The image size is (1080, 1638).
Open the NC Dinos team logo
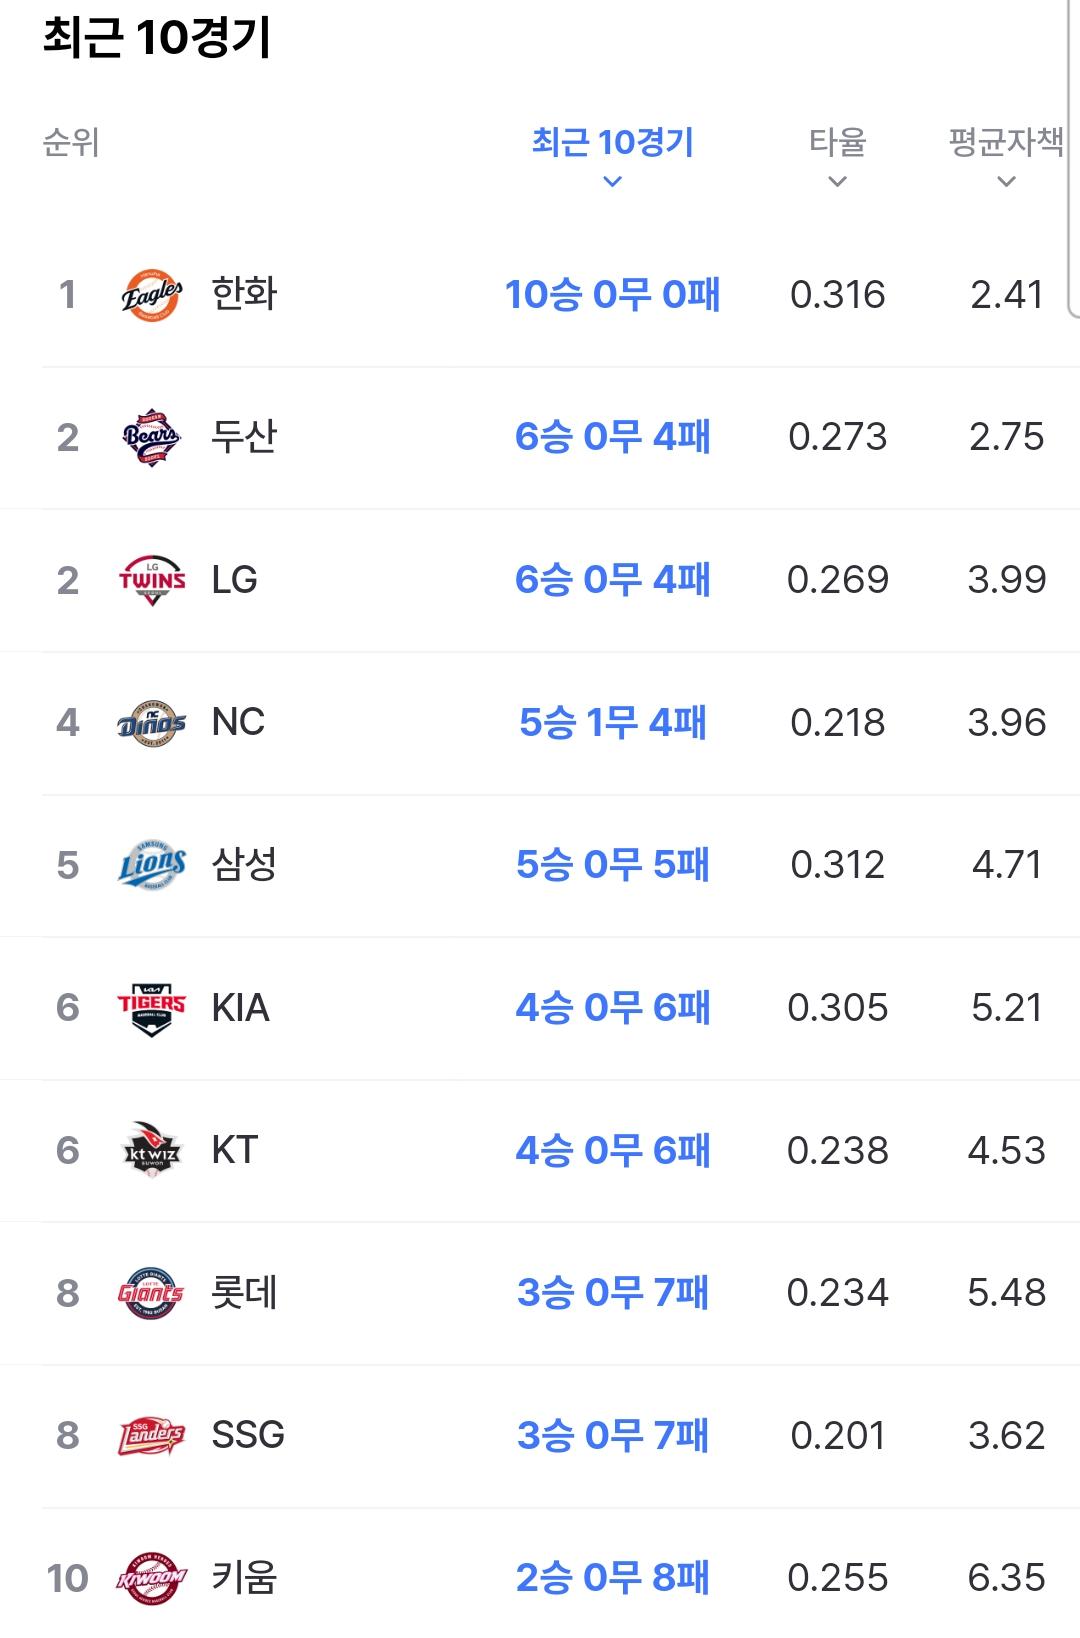[152, 723]
